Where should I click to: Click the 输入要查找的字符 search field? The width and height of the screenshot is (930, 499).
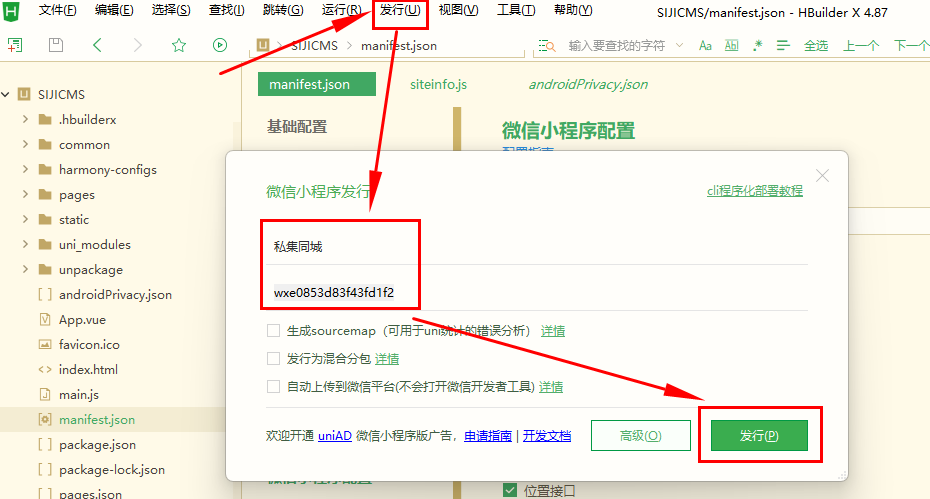tap(617, 46)
